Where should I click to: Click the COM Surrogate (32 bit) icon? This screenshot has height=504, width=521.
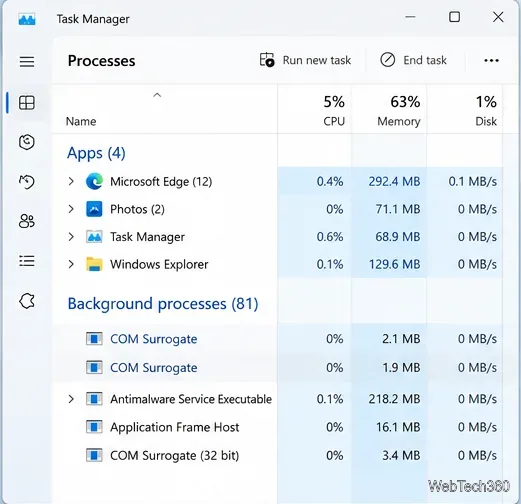[x=94, y=455]
